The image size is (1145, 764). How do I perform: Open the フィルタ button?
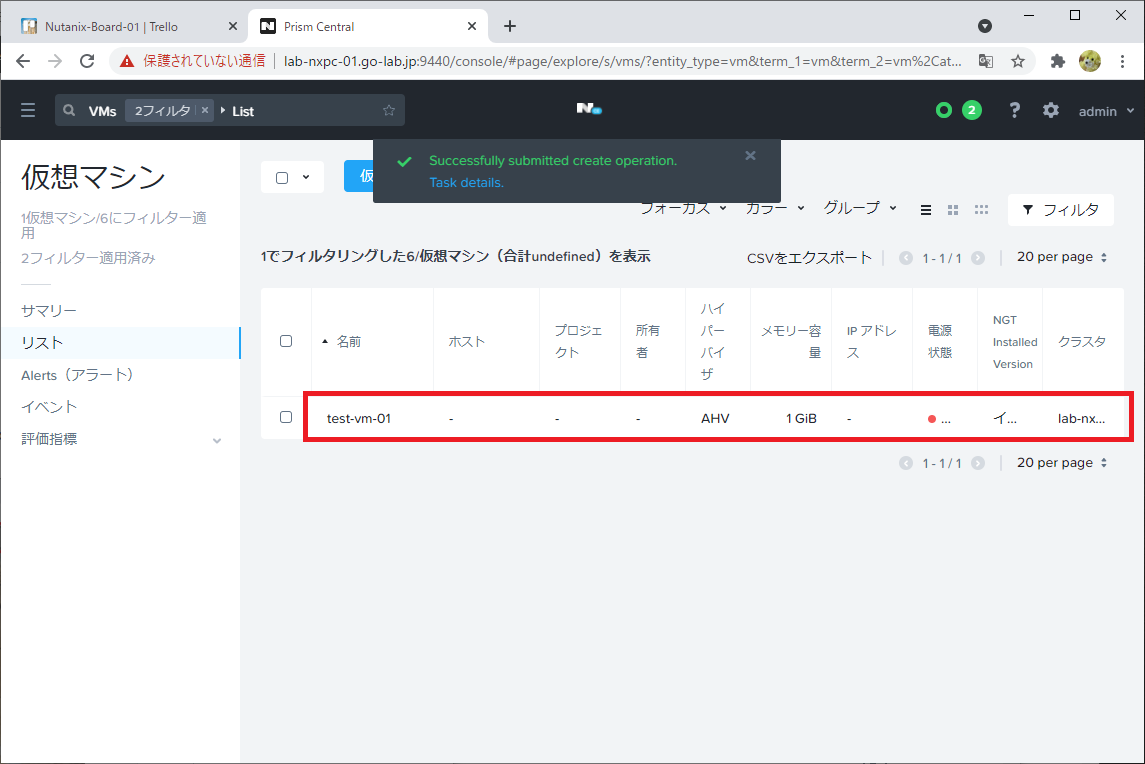click(1061, 210)
